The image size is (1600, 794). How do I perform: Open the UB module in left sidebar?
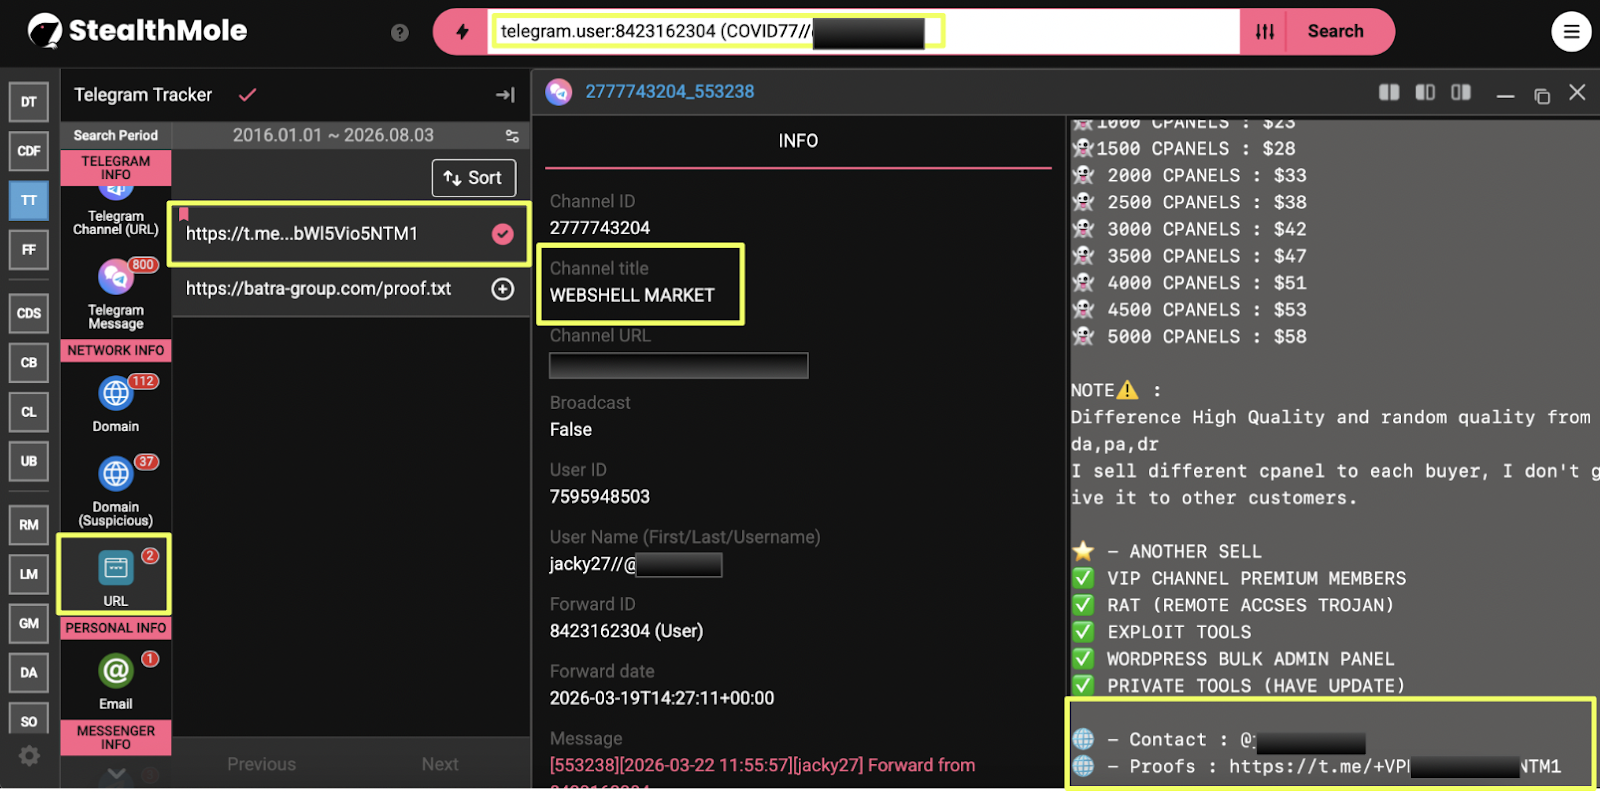point(29,461)
